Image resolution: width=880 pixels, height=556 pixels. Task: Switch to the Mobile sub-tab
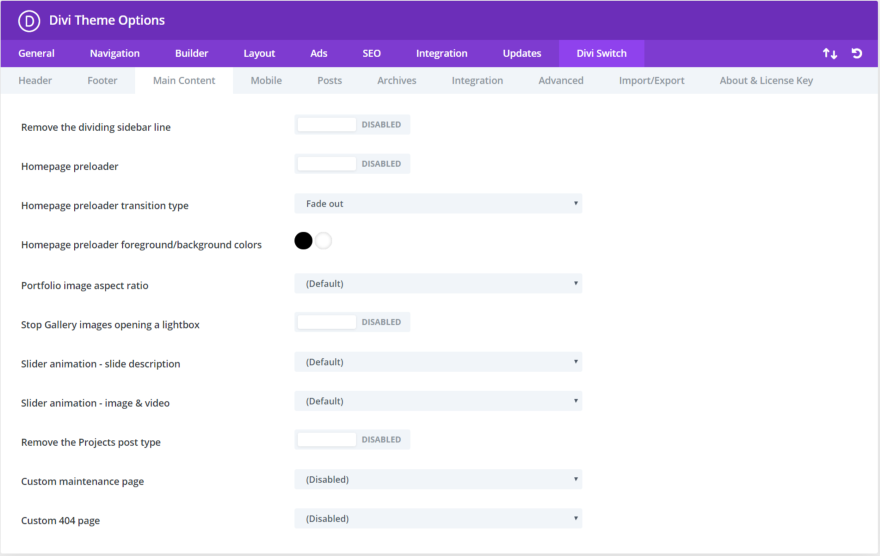(x=266, y=80)
